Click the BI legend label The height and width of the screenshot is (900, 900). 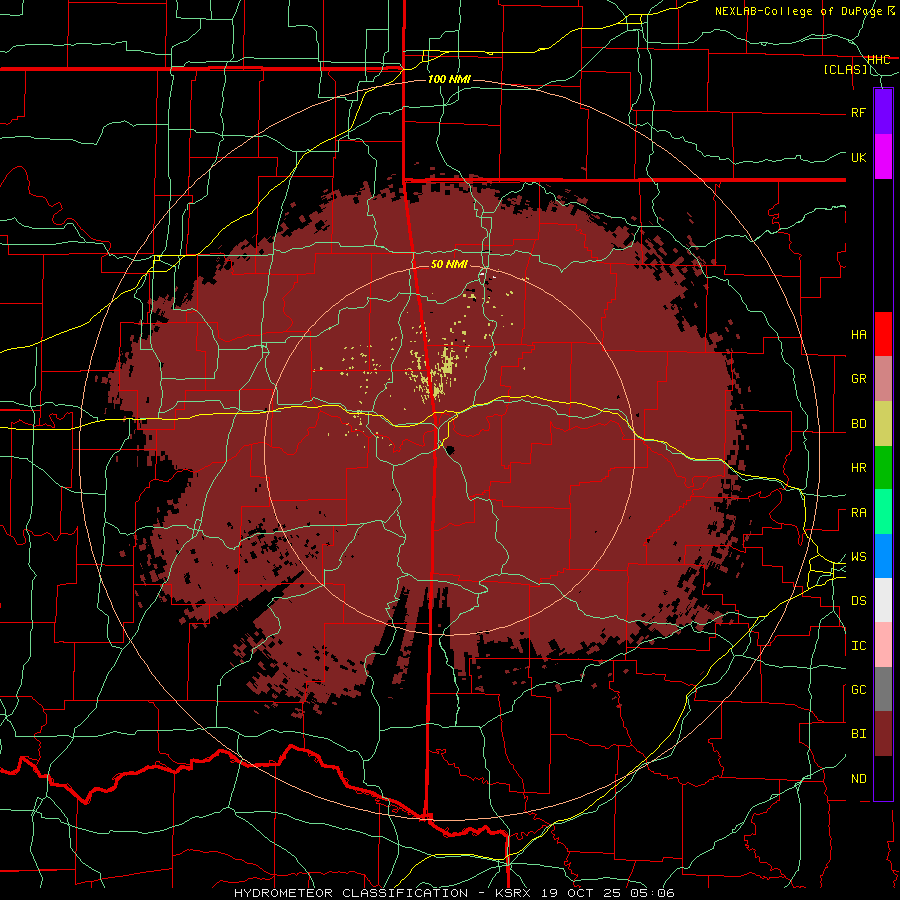(858, 734)
